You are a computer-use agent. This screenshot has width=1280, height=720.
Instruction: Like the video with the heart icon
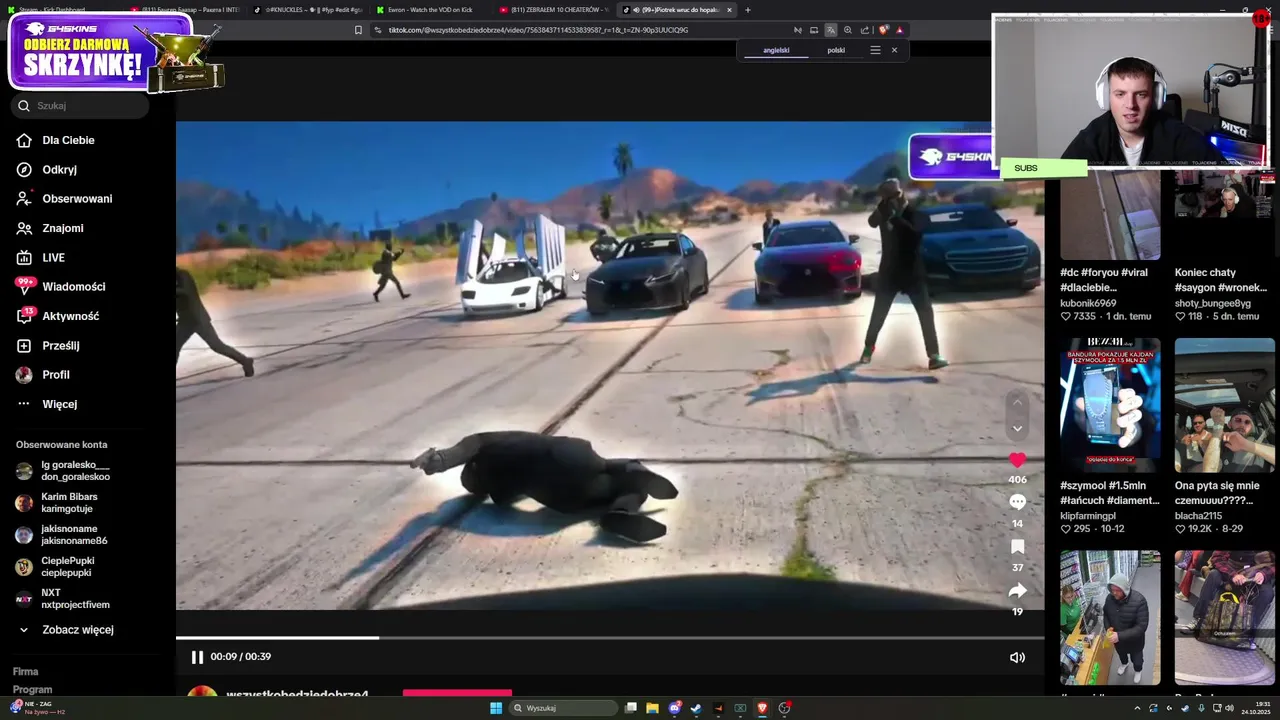1017,460
